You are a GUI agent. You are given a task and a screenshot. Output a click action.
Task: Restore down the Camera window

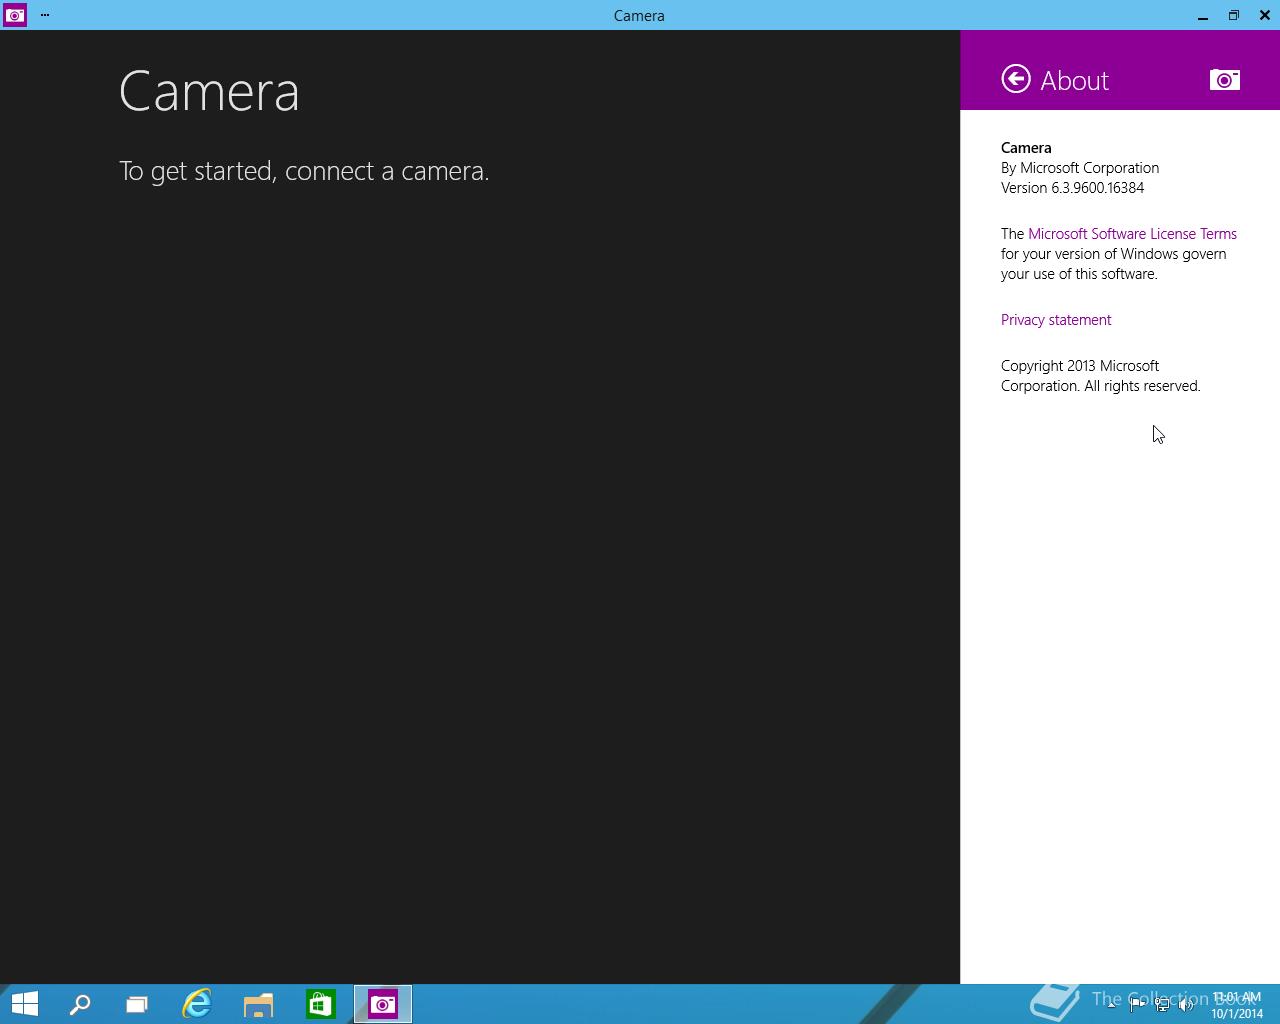pyautogui.click(x=1234, y=15)
